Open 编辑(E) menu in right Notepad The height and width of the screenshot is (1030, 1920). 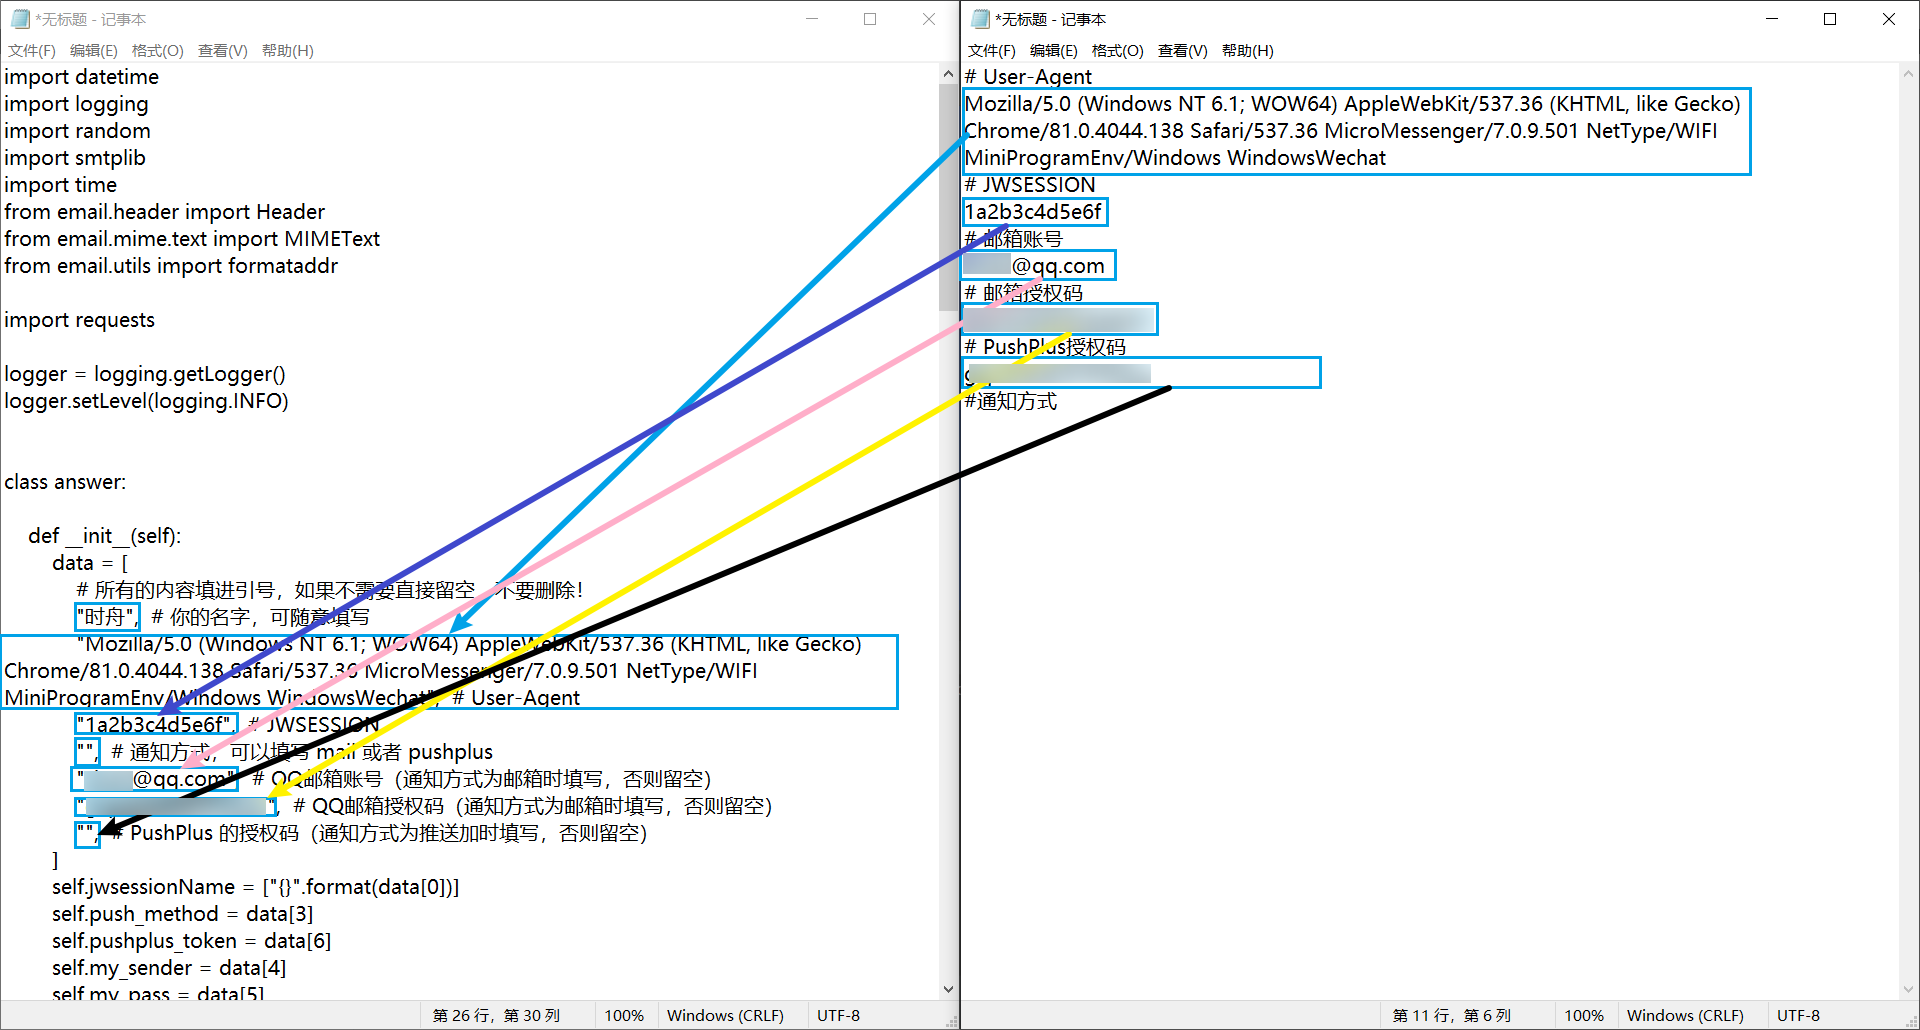(1053, 51)
